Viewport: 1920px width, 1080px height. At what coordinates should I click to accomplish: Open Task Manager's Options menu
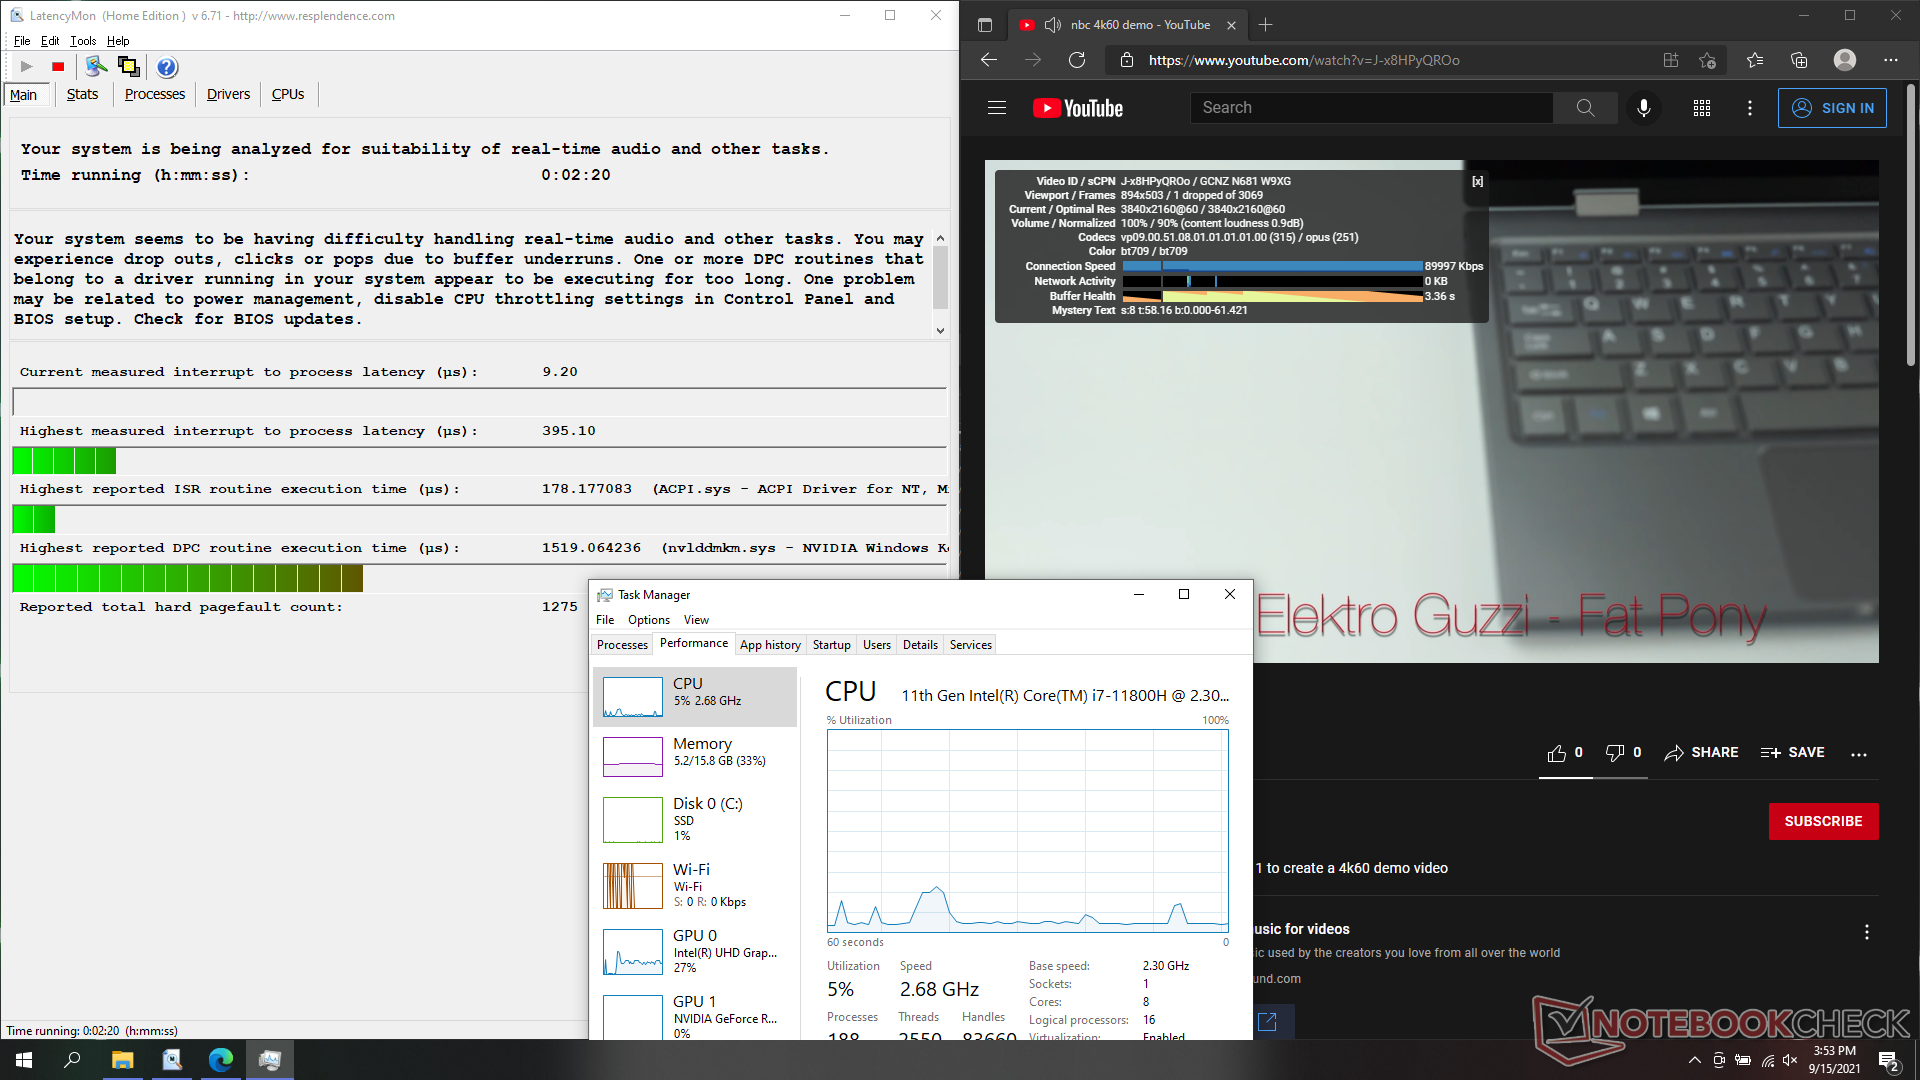click(649, 620)
